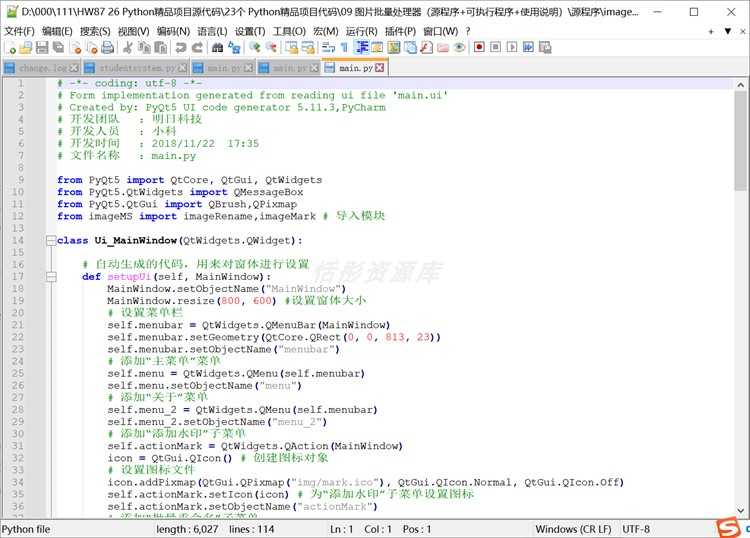Screen dimensions: 750x538
Task: Switch to the studentsystem.py tab
Action: coord(138,68)
